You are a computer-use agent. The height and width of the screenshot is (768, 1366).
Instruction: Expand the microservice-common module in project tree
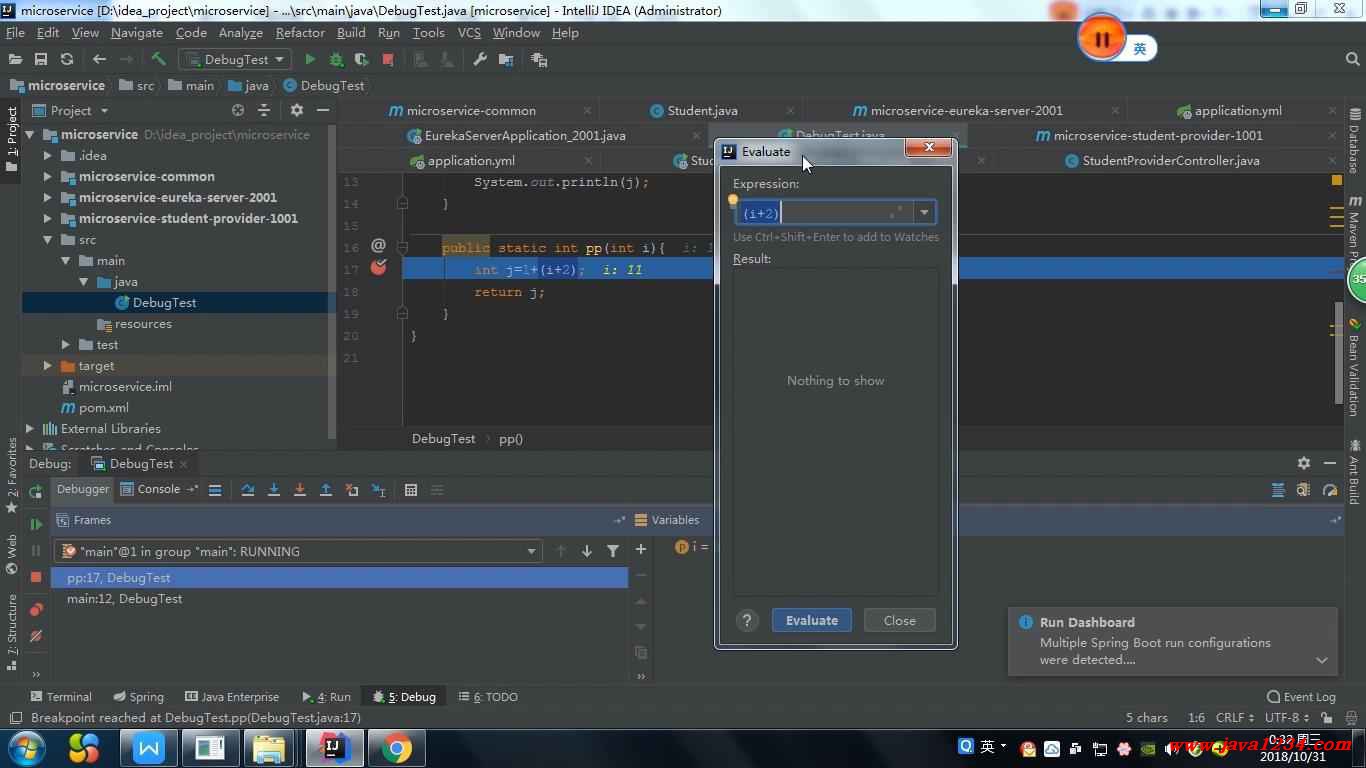(47, 177)
